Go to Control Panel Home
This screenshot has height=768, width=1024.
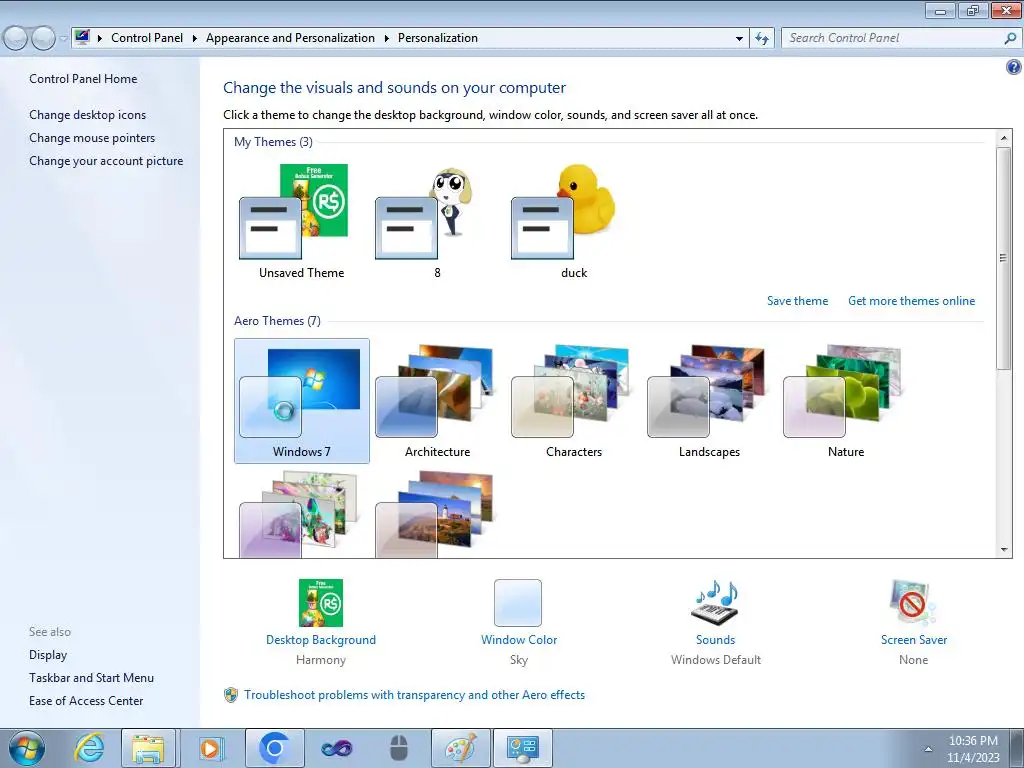pos(83,79)
